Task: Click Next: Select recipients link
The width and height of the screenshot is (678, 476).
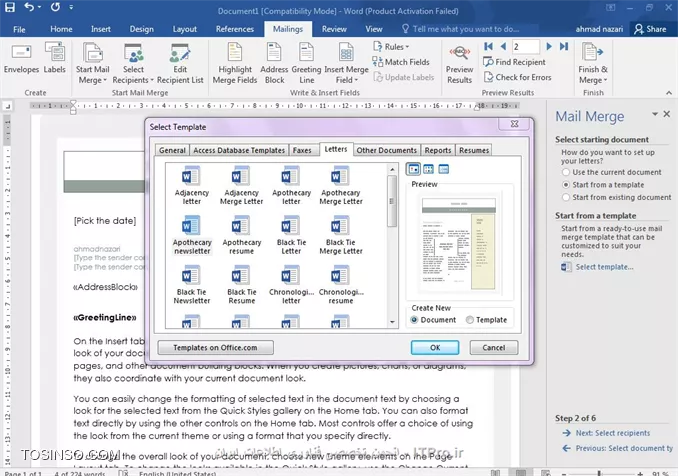Action: pyautogui.click(x=612, y=433)
